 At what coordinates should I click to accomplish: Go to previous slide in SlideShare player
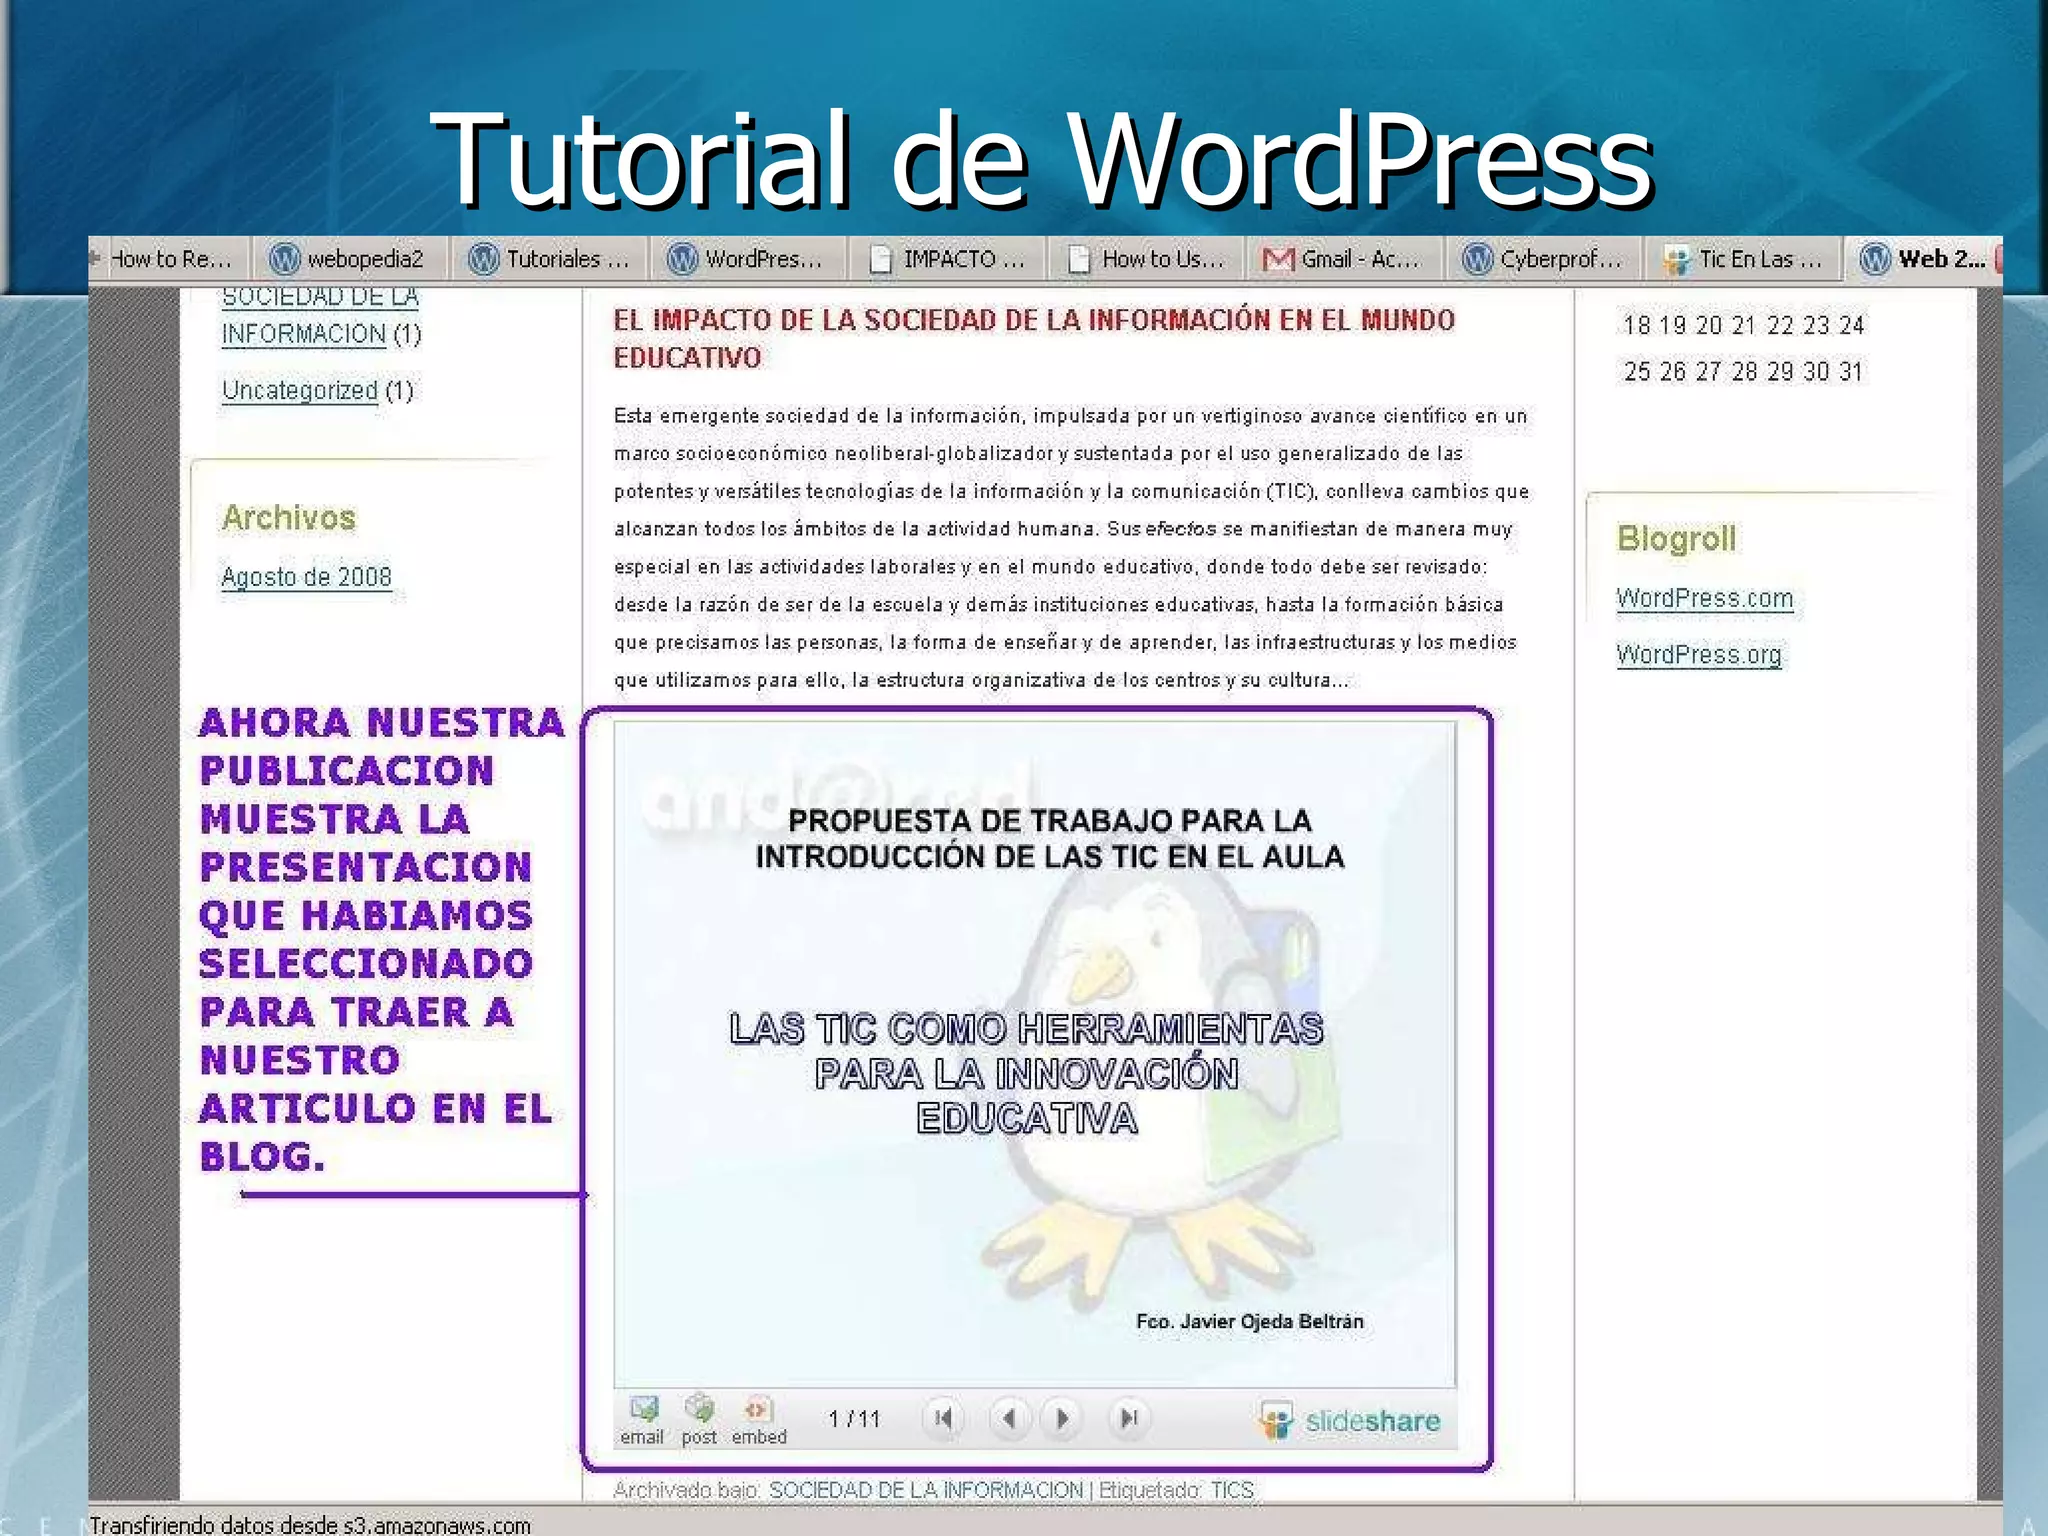[1009, 1418]
